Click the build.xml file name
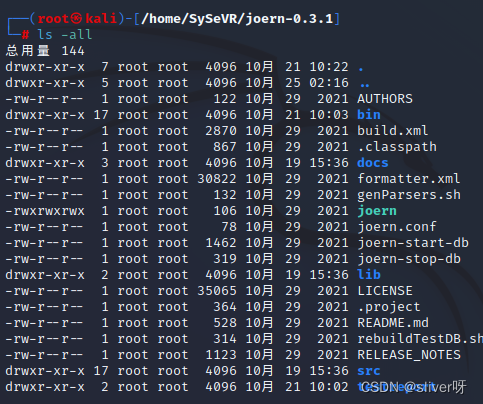 pos(393,131)
